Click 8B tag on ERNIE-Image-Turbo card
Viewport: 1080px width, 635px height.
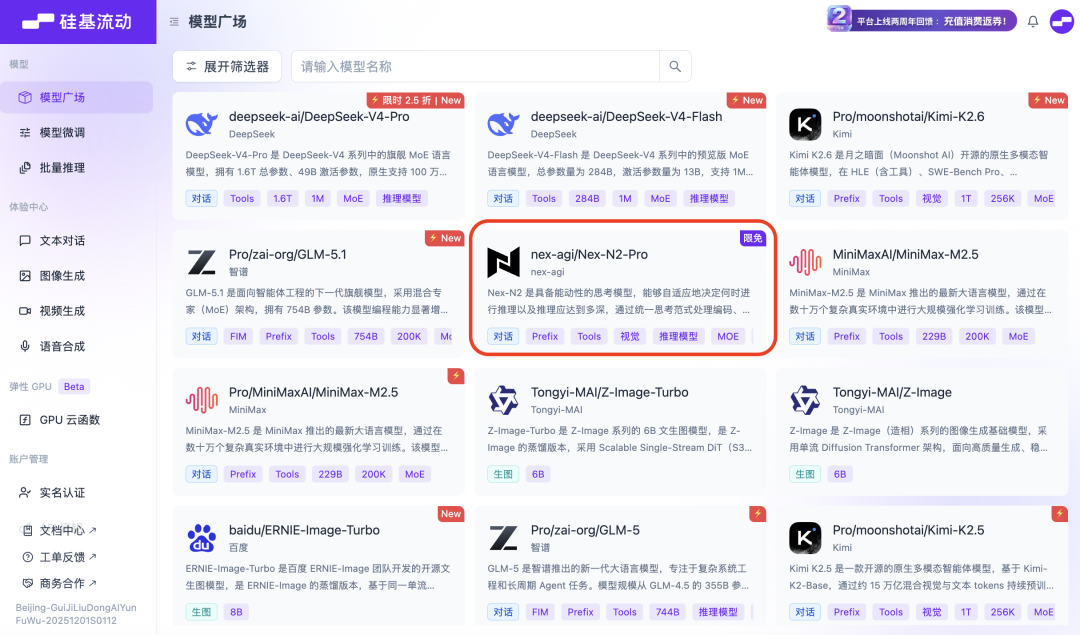pos(236,612)
